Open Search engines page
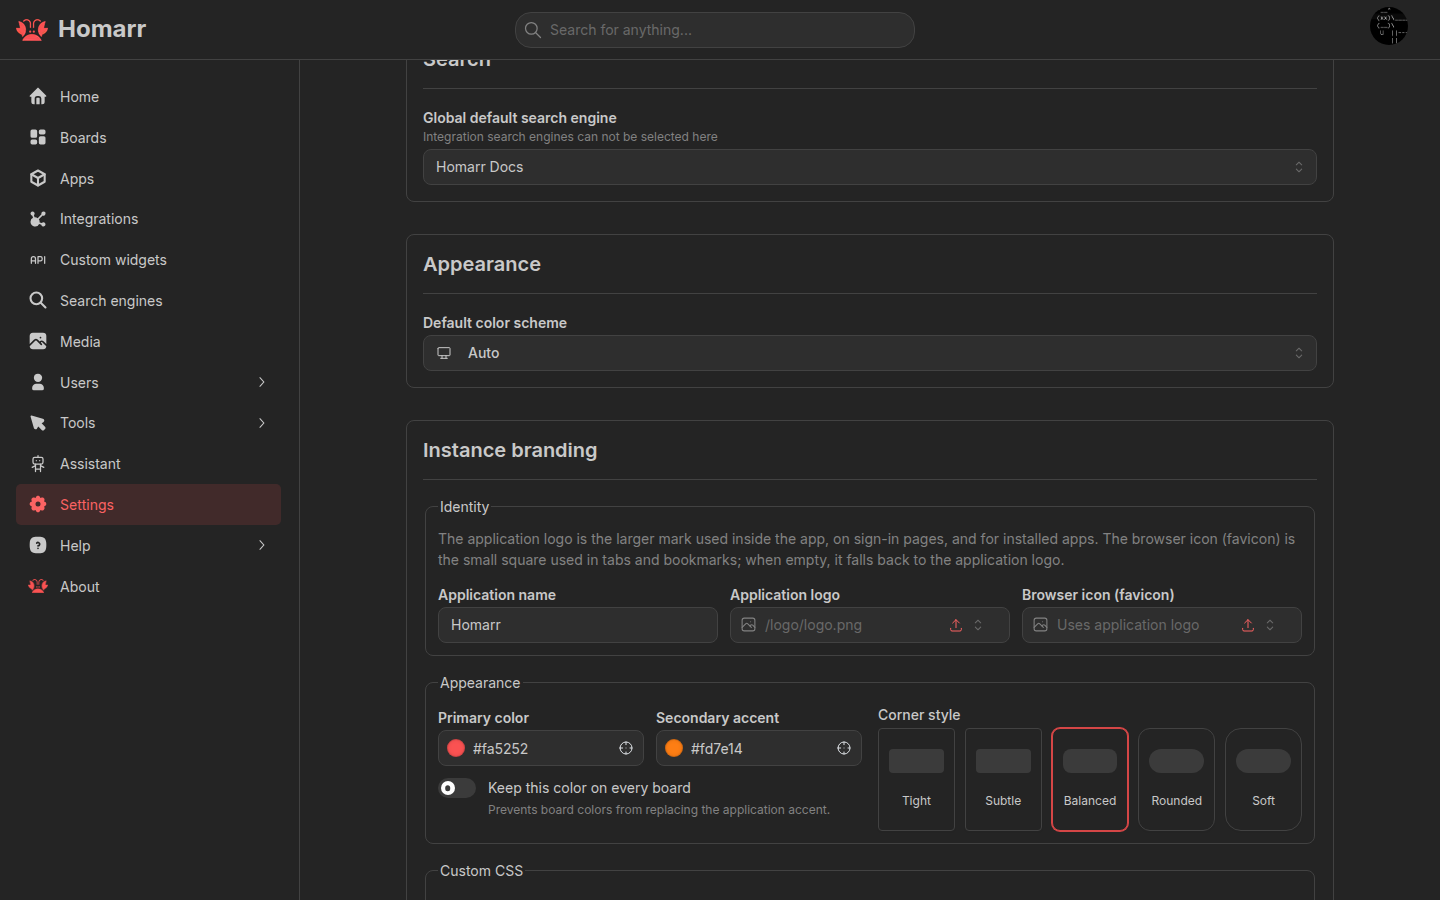This screenshot has height=900, width=1440. [148, 300]
